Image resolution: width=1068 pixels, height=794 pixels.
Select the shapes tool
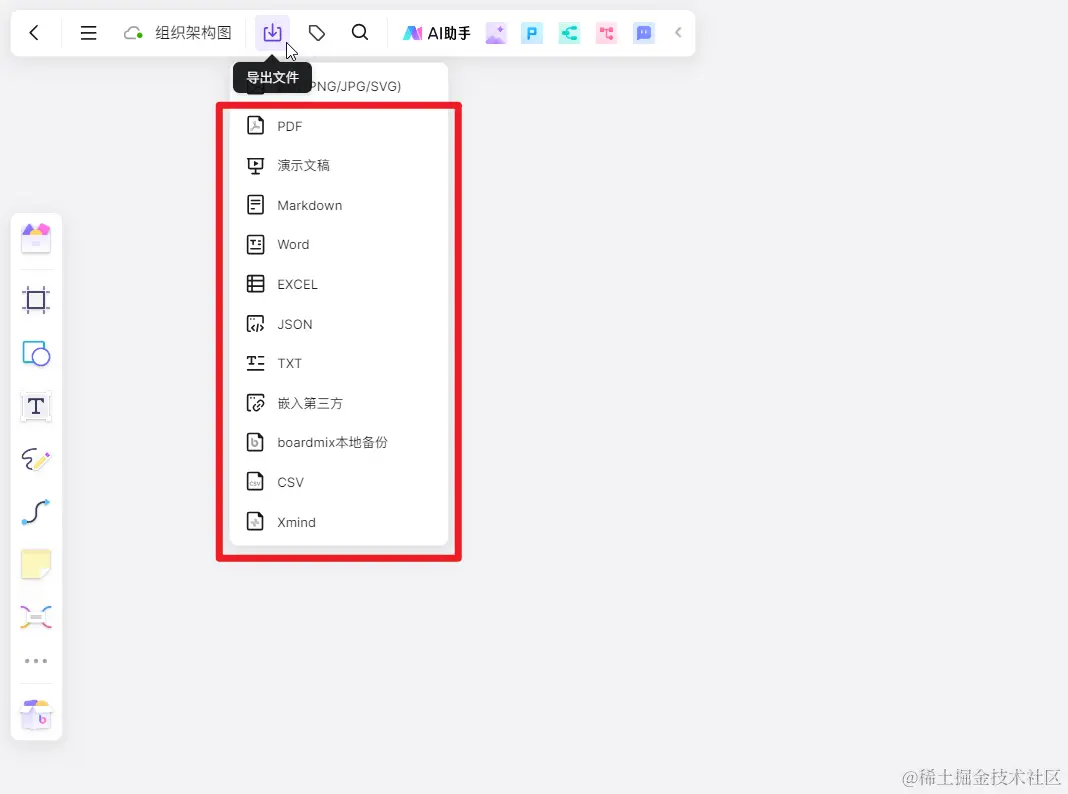(x=36, y=353)
